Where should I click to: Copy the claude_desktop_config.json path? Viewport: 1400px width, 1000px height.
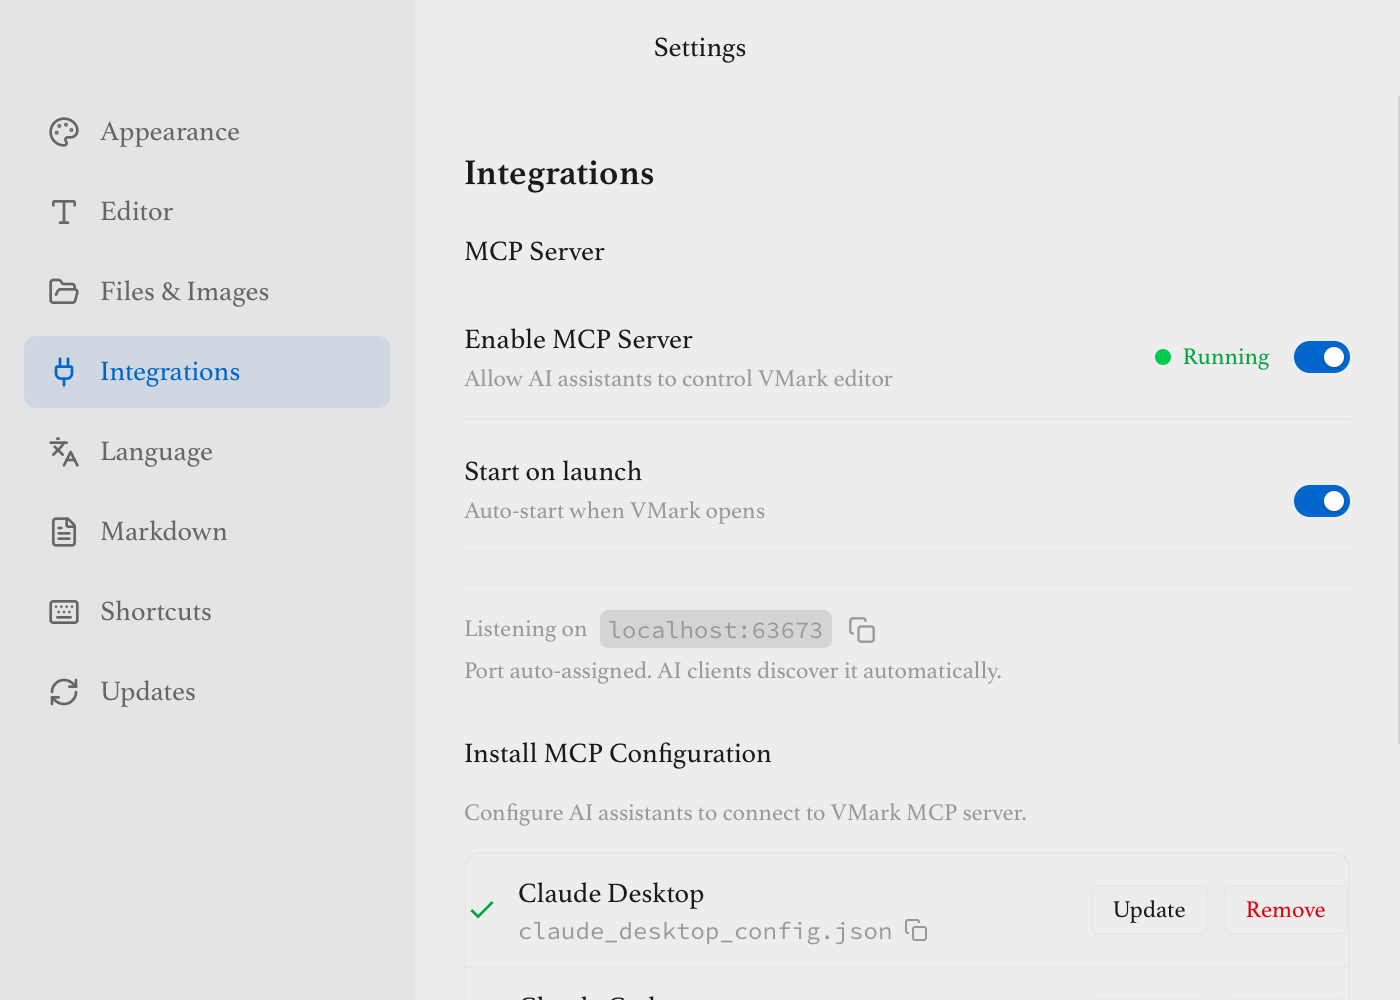pyautogui.click(x=916, y=930)
